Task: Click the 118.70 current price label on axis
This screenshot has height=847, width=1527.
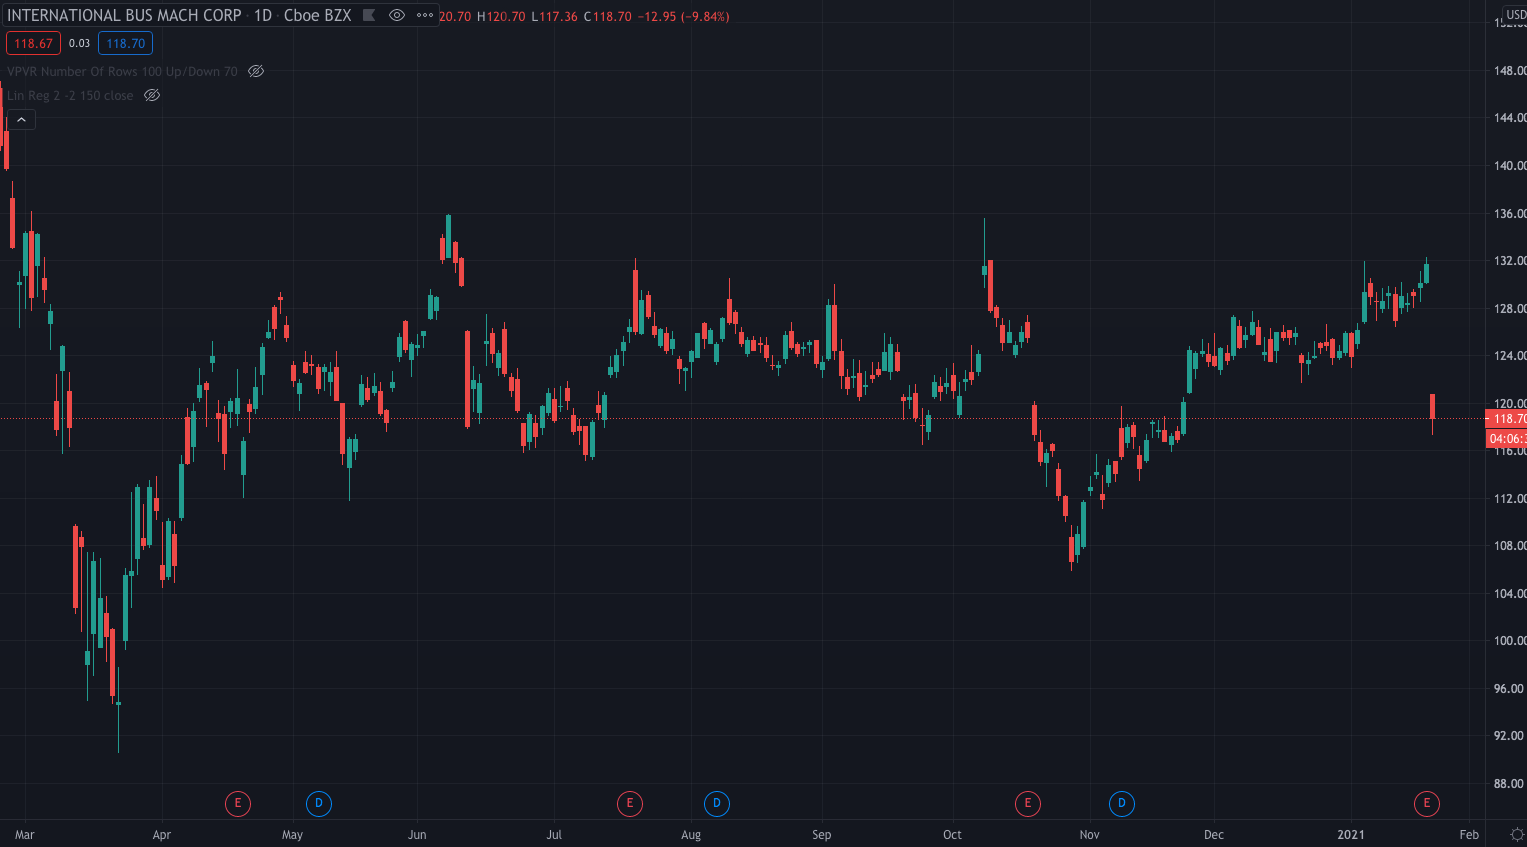Action: (x=1507, y=419)
